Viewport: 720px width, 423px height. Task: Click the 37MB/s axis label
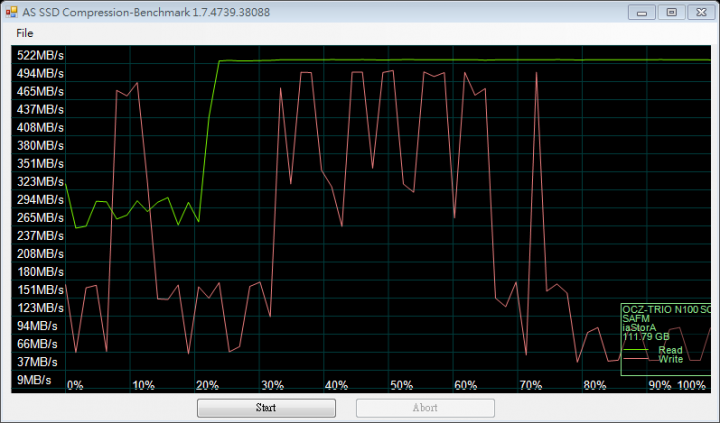click(x=37, y=362)
